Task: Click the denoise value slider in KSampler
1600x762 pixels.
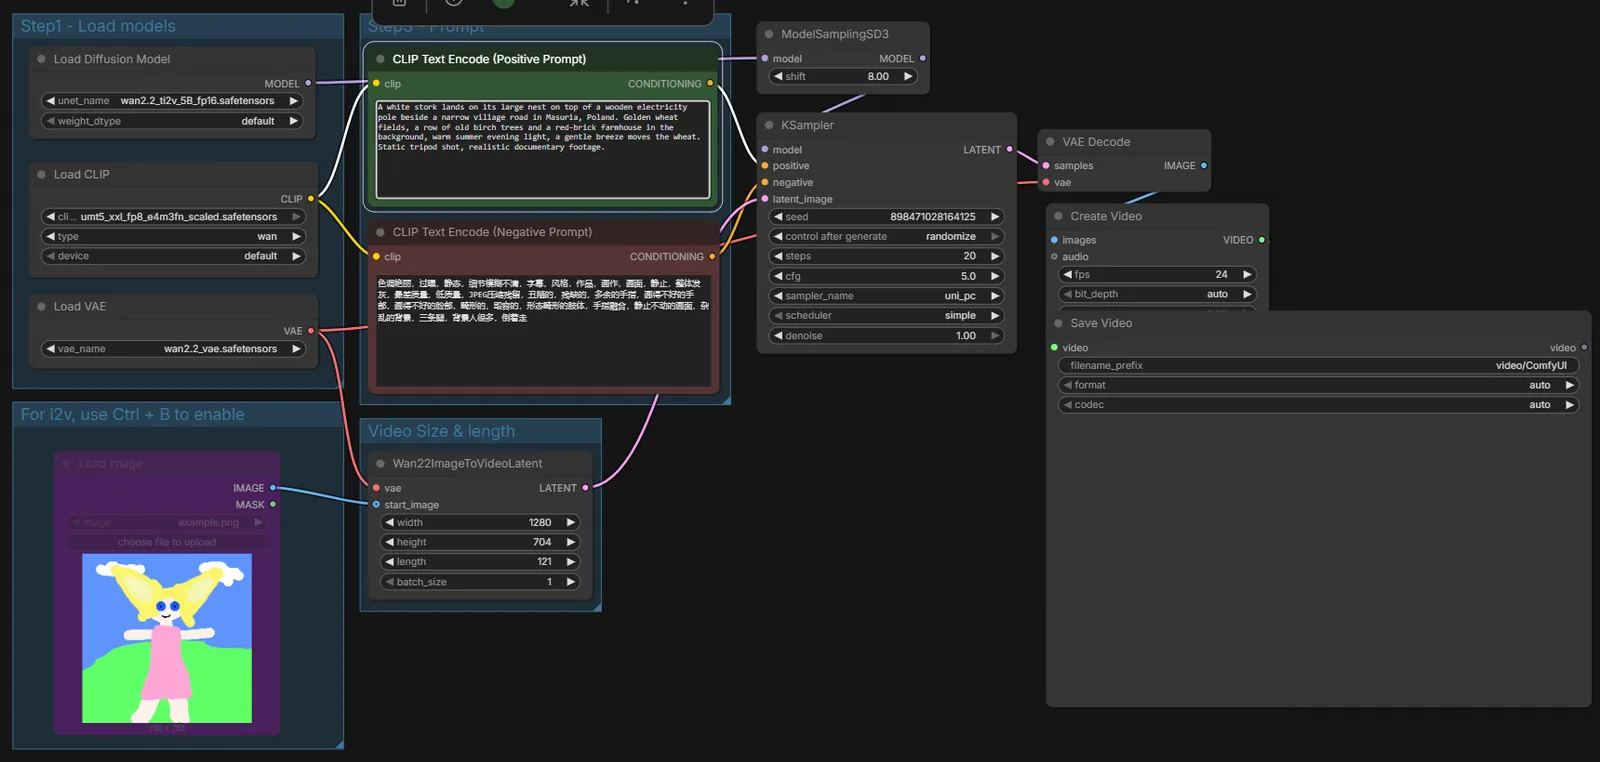Action: (x=886, y=336)
